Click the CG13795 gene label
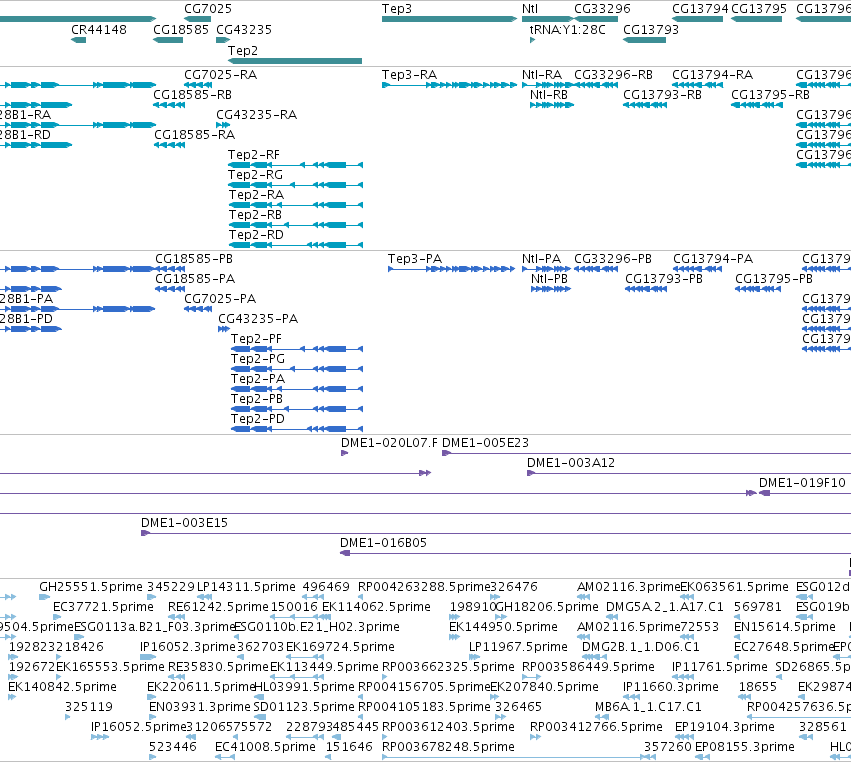This screenshot has width=851, height=762. pos(759,9)
